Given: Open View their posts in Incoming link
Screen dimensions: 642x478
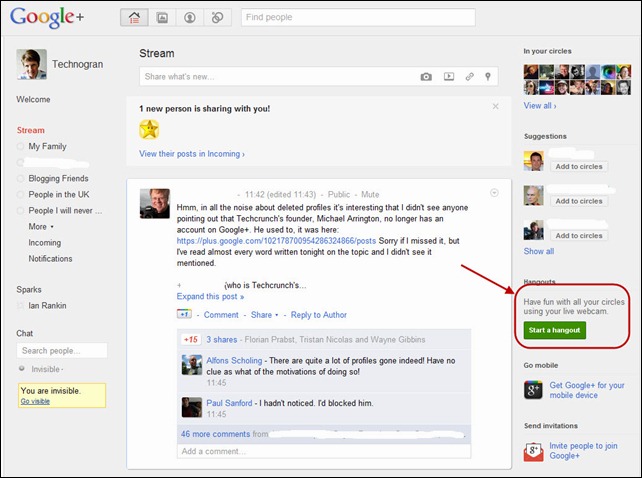Looking at the screenshot, I should point(192,154).
